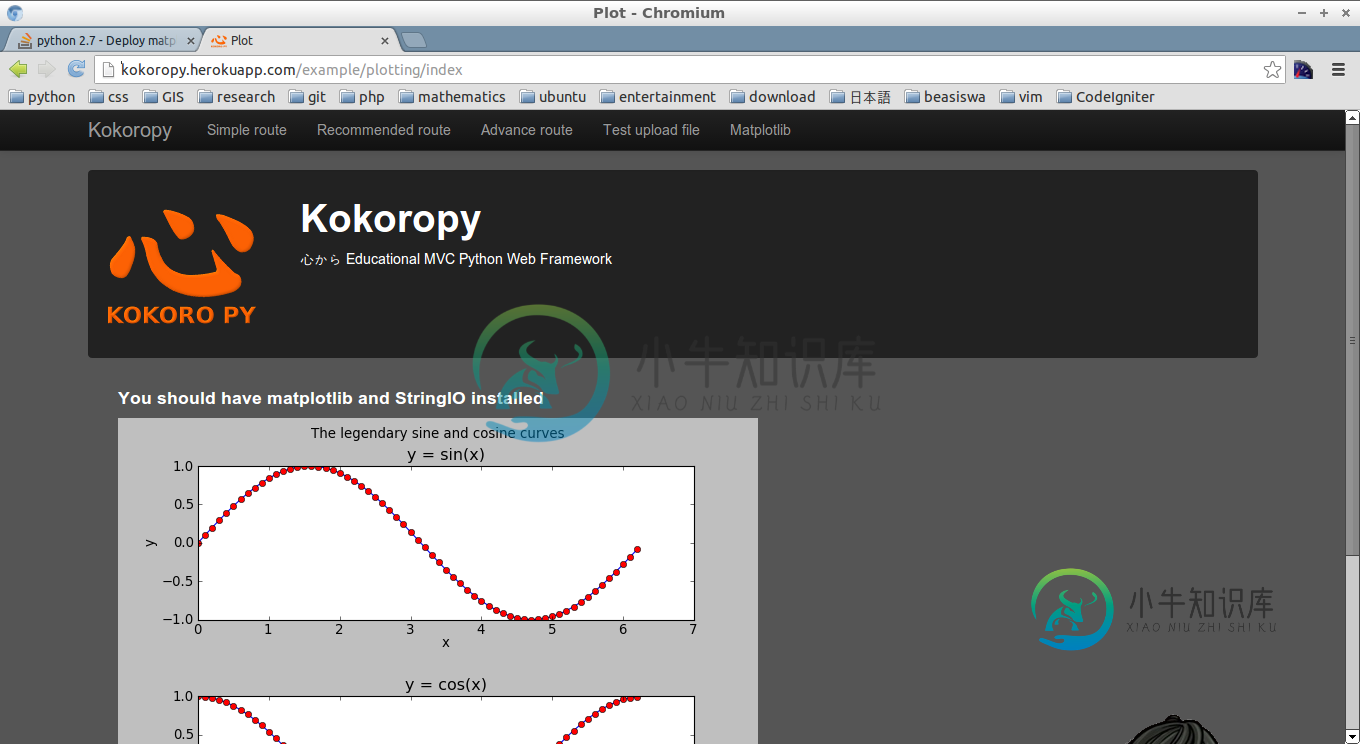Open a new tab with the new-tab button
1360x744 pixels.
(x=414, y=41)
